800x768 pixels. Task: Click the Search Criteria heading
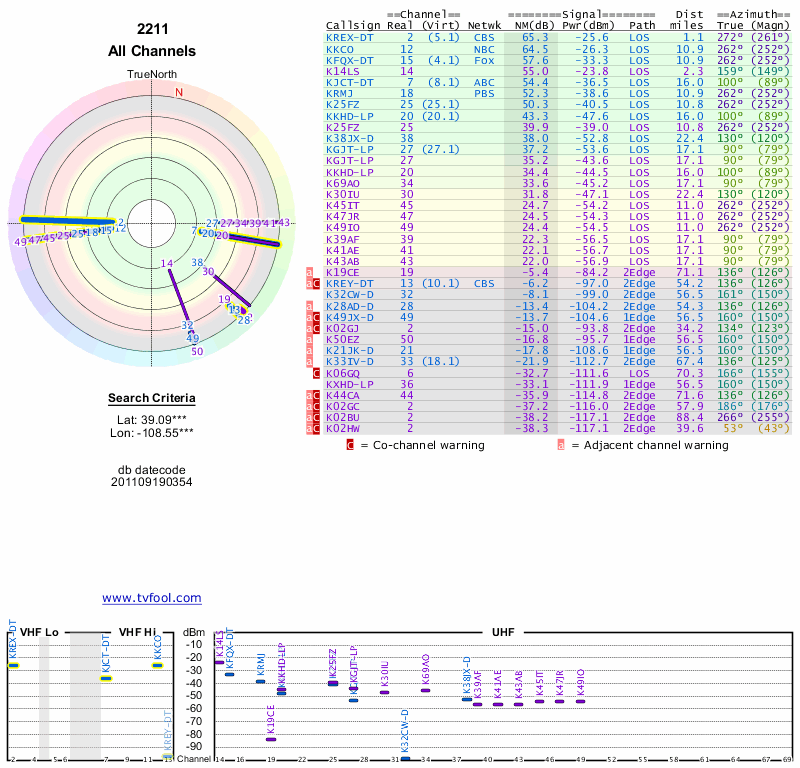point(151,399)
